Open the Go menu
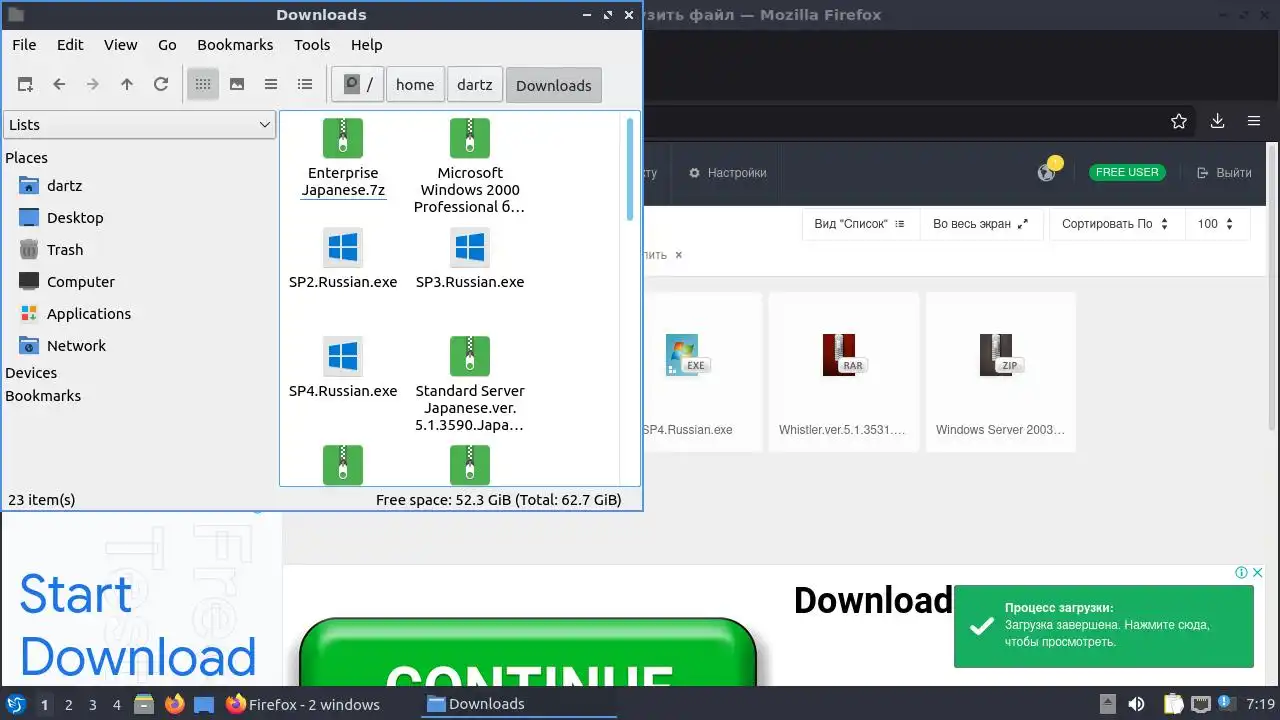The height and width of the screenshot is (720, 1280). [x=167, y=45]
